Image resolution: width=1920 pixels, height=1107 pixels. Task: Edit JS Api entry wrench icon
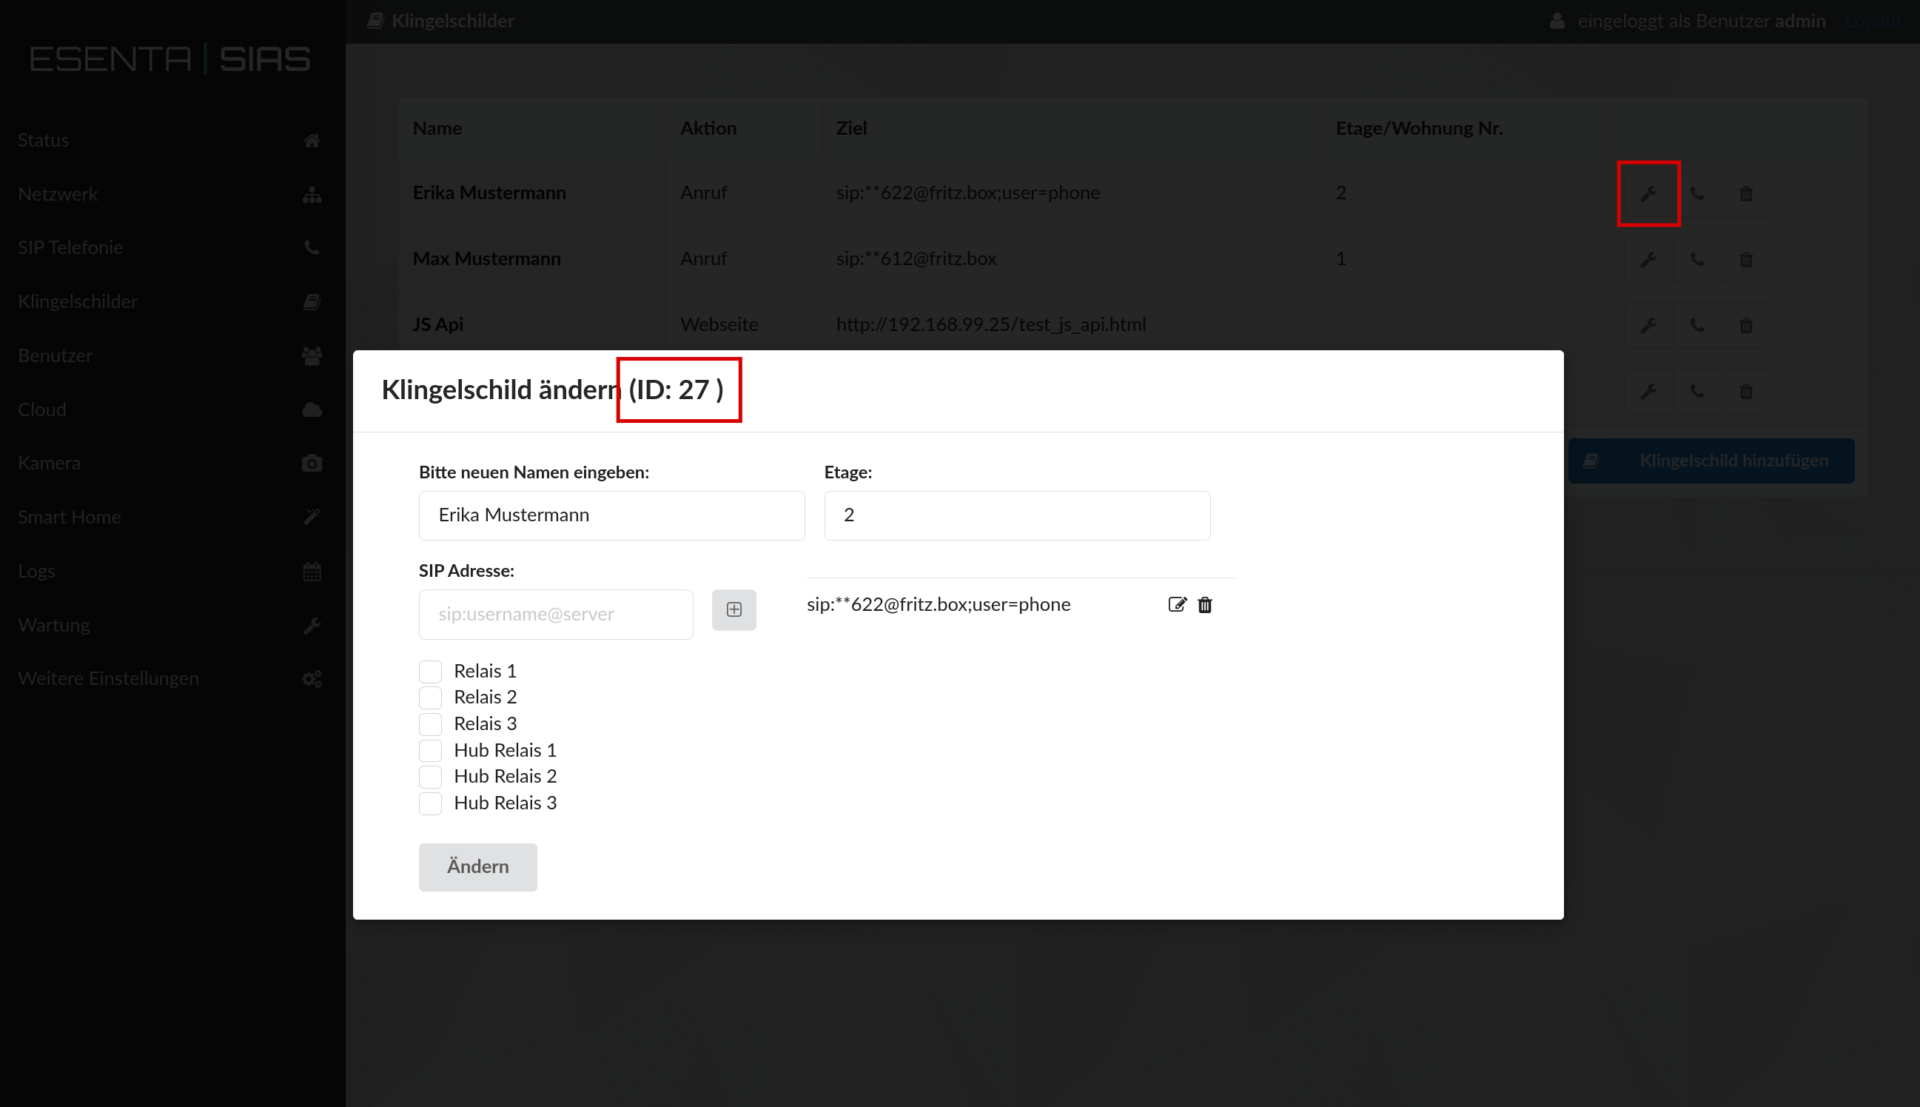pyautogui.click(x=1648, y=325)
